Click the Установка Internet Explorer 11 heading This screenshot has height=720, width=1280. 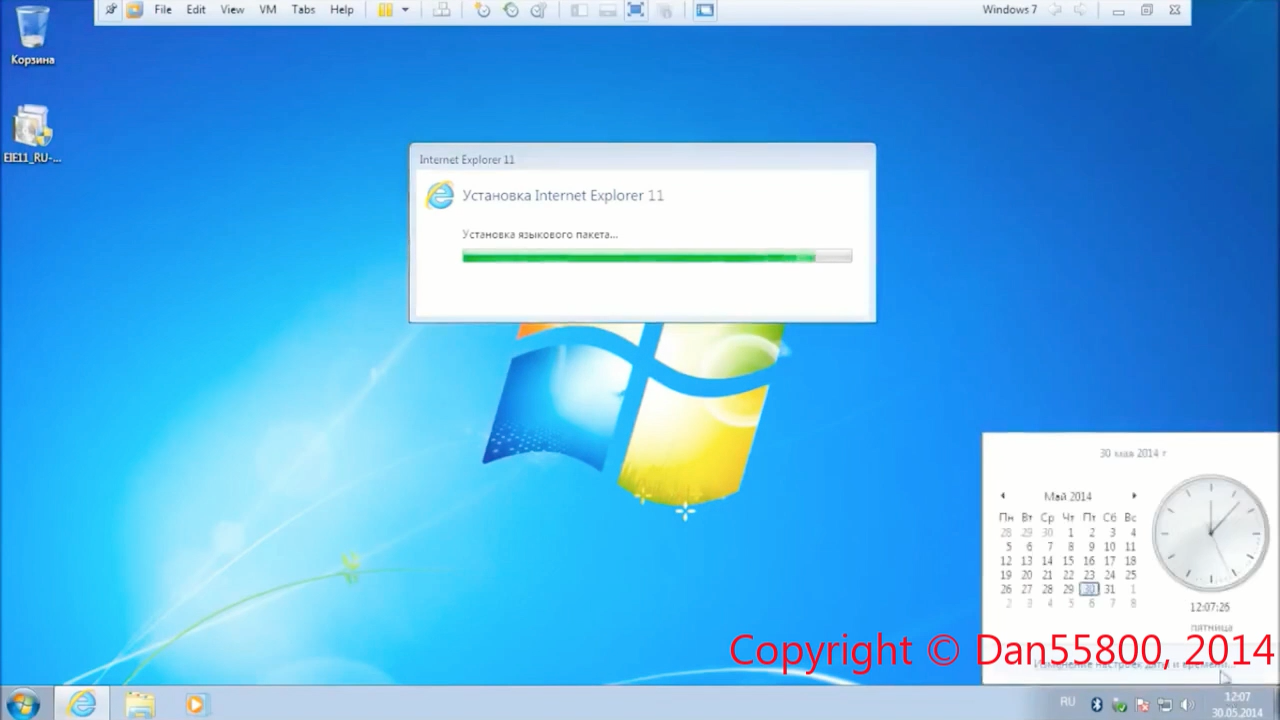click(563, 196)
